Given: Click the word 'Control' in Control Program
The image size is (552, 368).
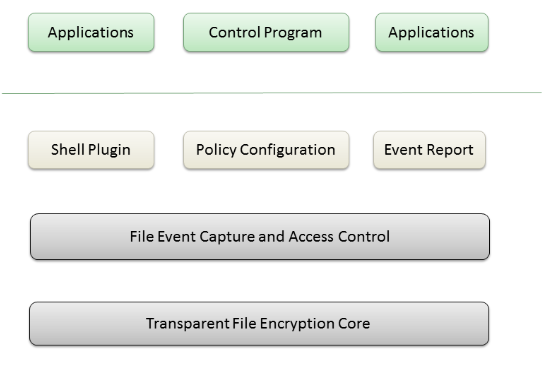Looking at the screenshot, I should [235, 32].
